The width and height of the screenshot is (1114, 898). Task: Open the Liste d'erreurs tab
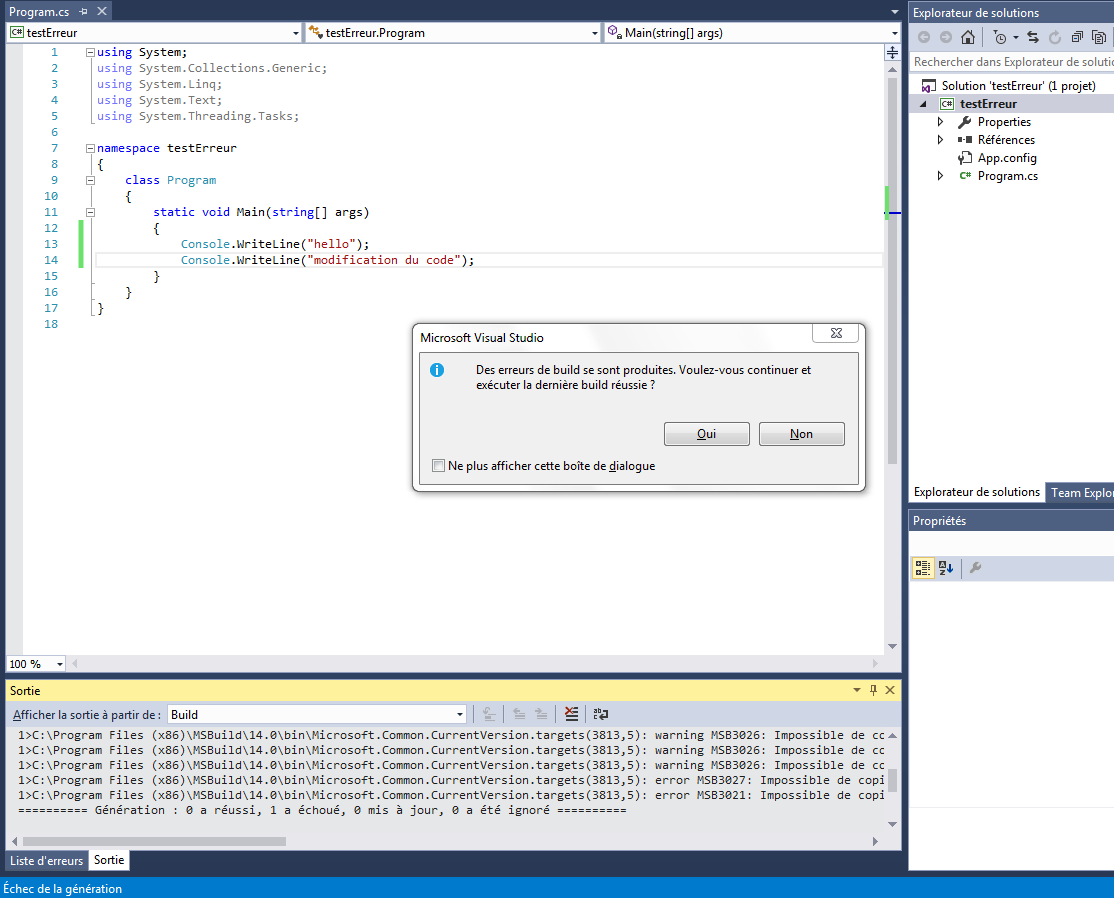coord(46,860)
